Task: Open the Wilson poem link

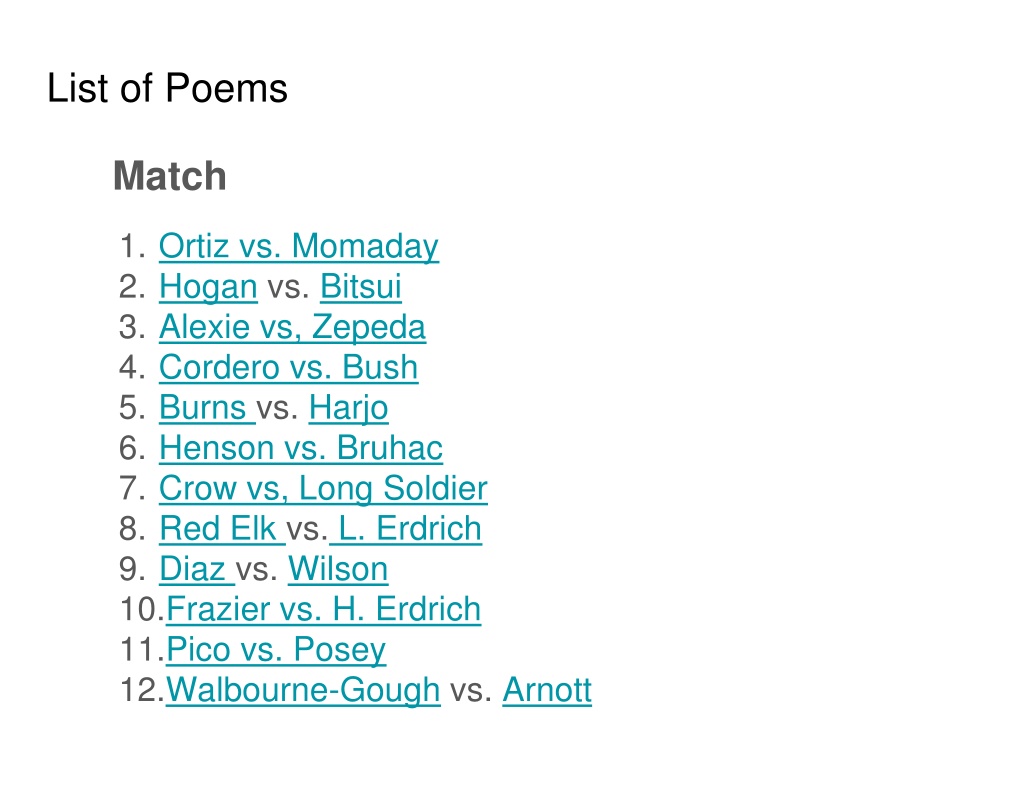Action: point(338,570)
